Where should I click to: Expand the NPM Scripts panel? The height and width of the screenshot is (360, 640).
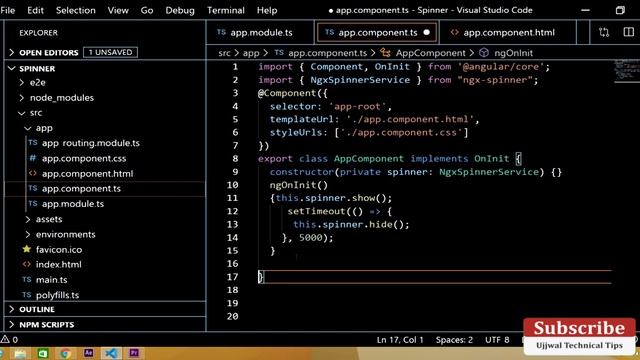point(11,324)
